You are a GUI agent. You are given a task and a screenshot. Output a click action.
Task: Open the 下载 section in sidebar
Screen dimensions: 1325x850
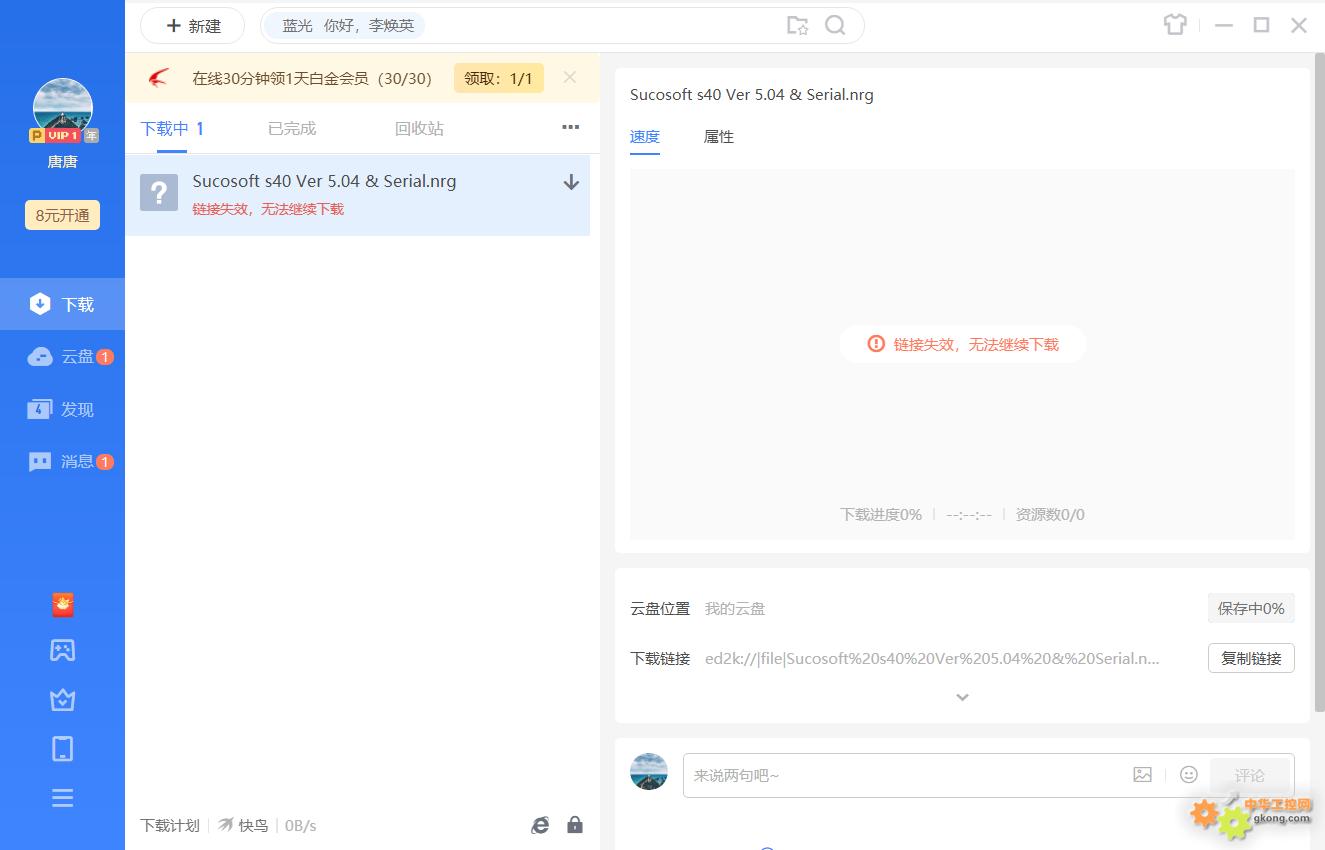[x=62, y=304]
